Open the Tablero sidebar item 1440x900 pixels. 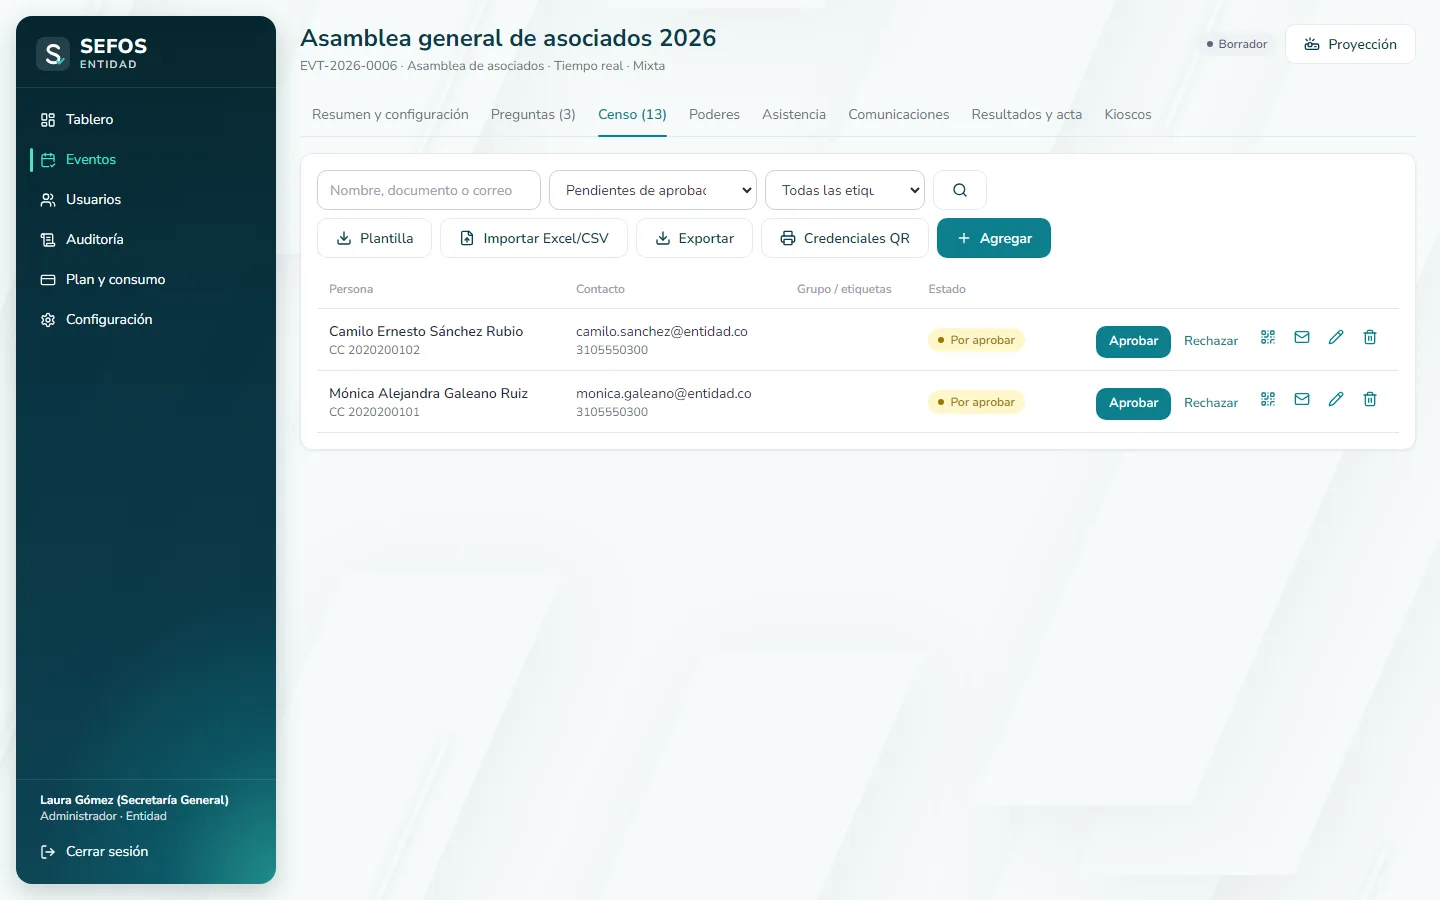point(146,120)
